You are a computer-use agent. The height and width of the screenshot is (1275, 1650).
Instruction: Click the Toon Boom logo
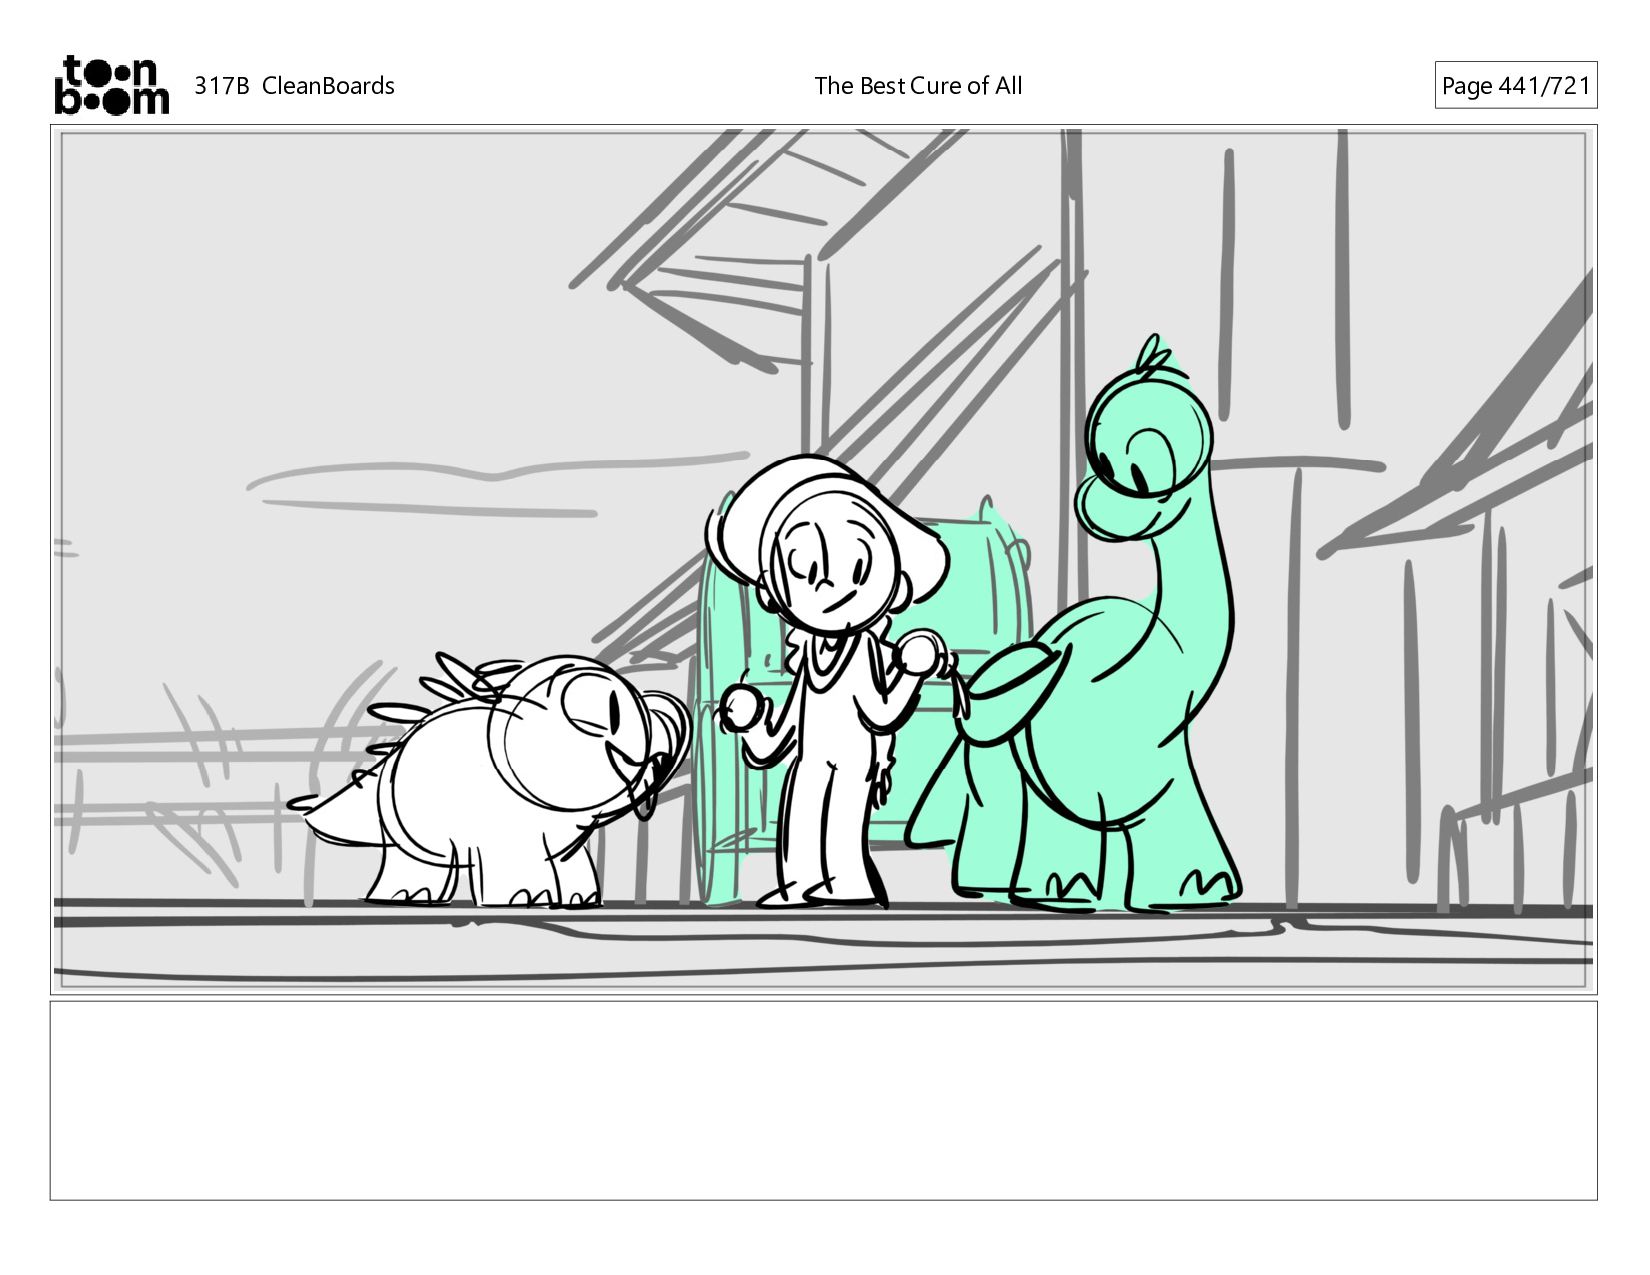click(111, 85)
